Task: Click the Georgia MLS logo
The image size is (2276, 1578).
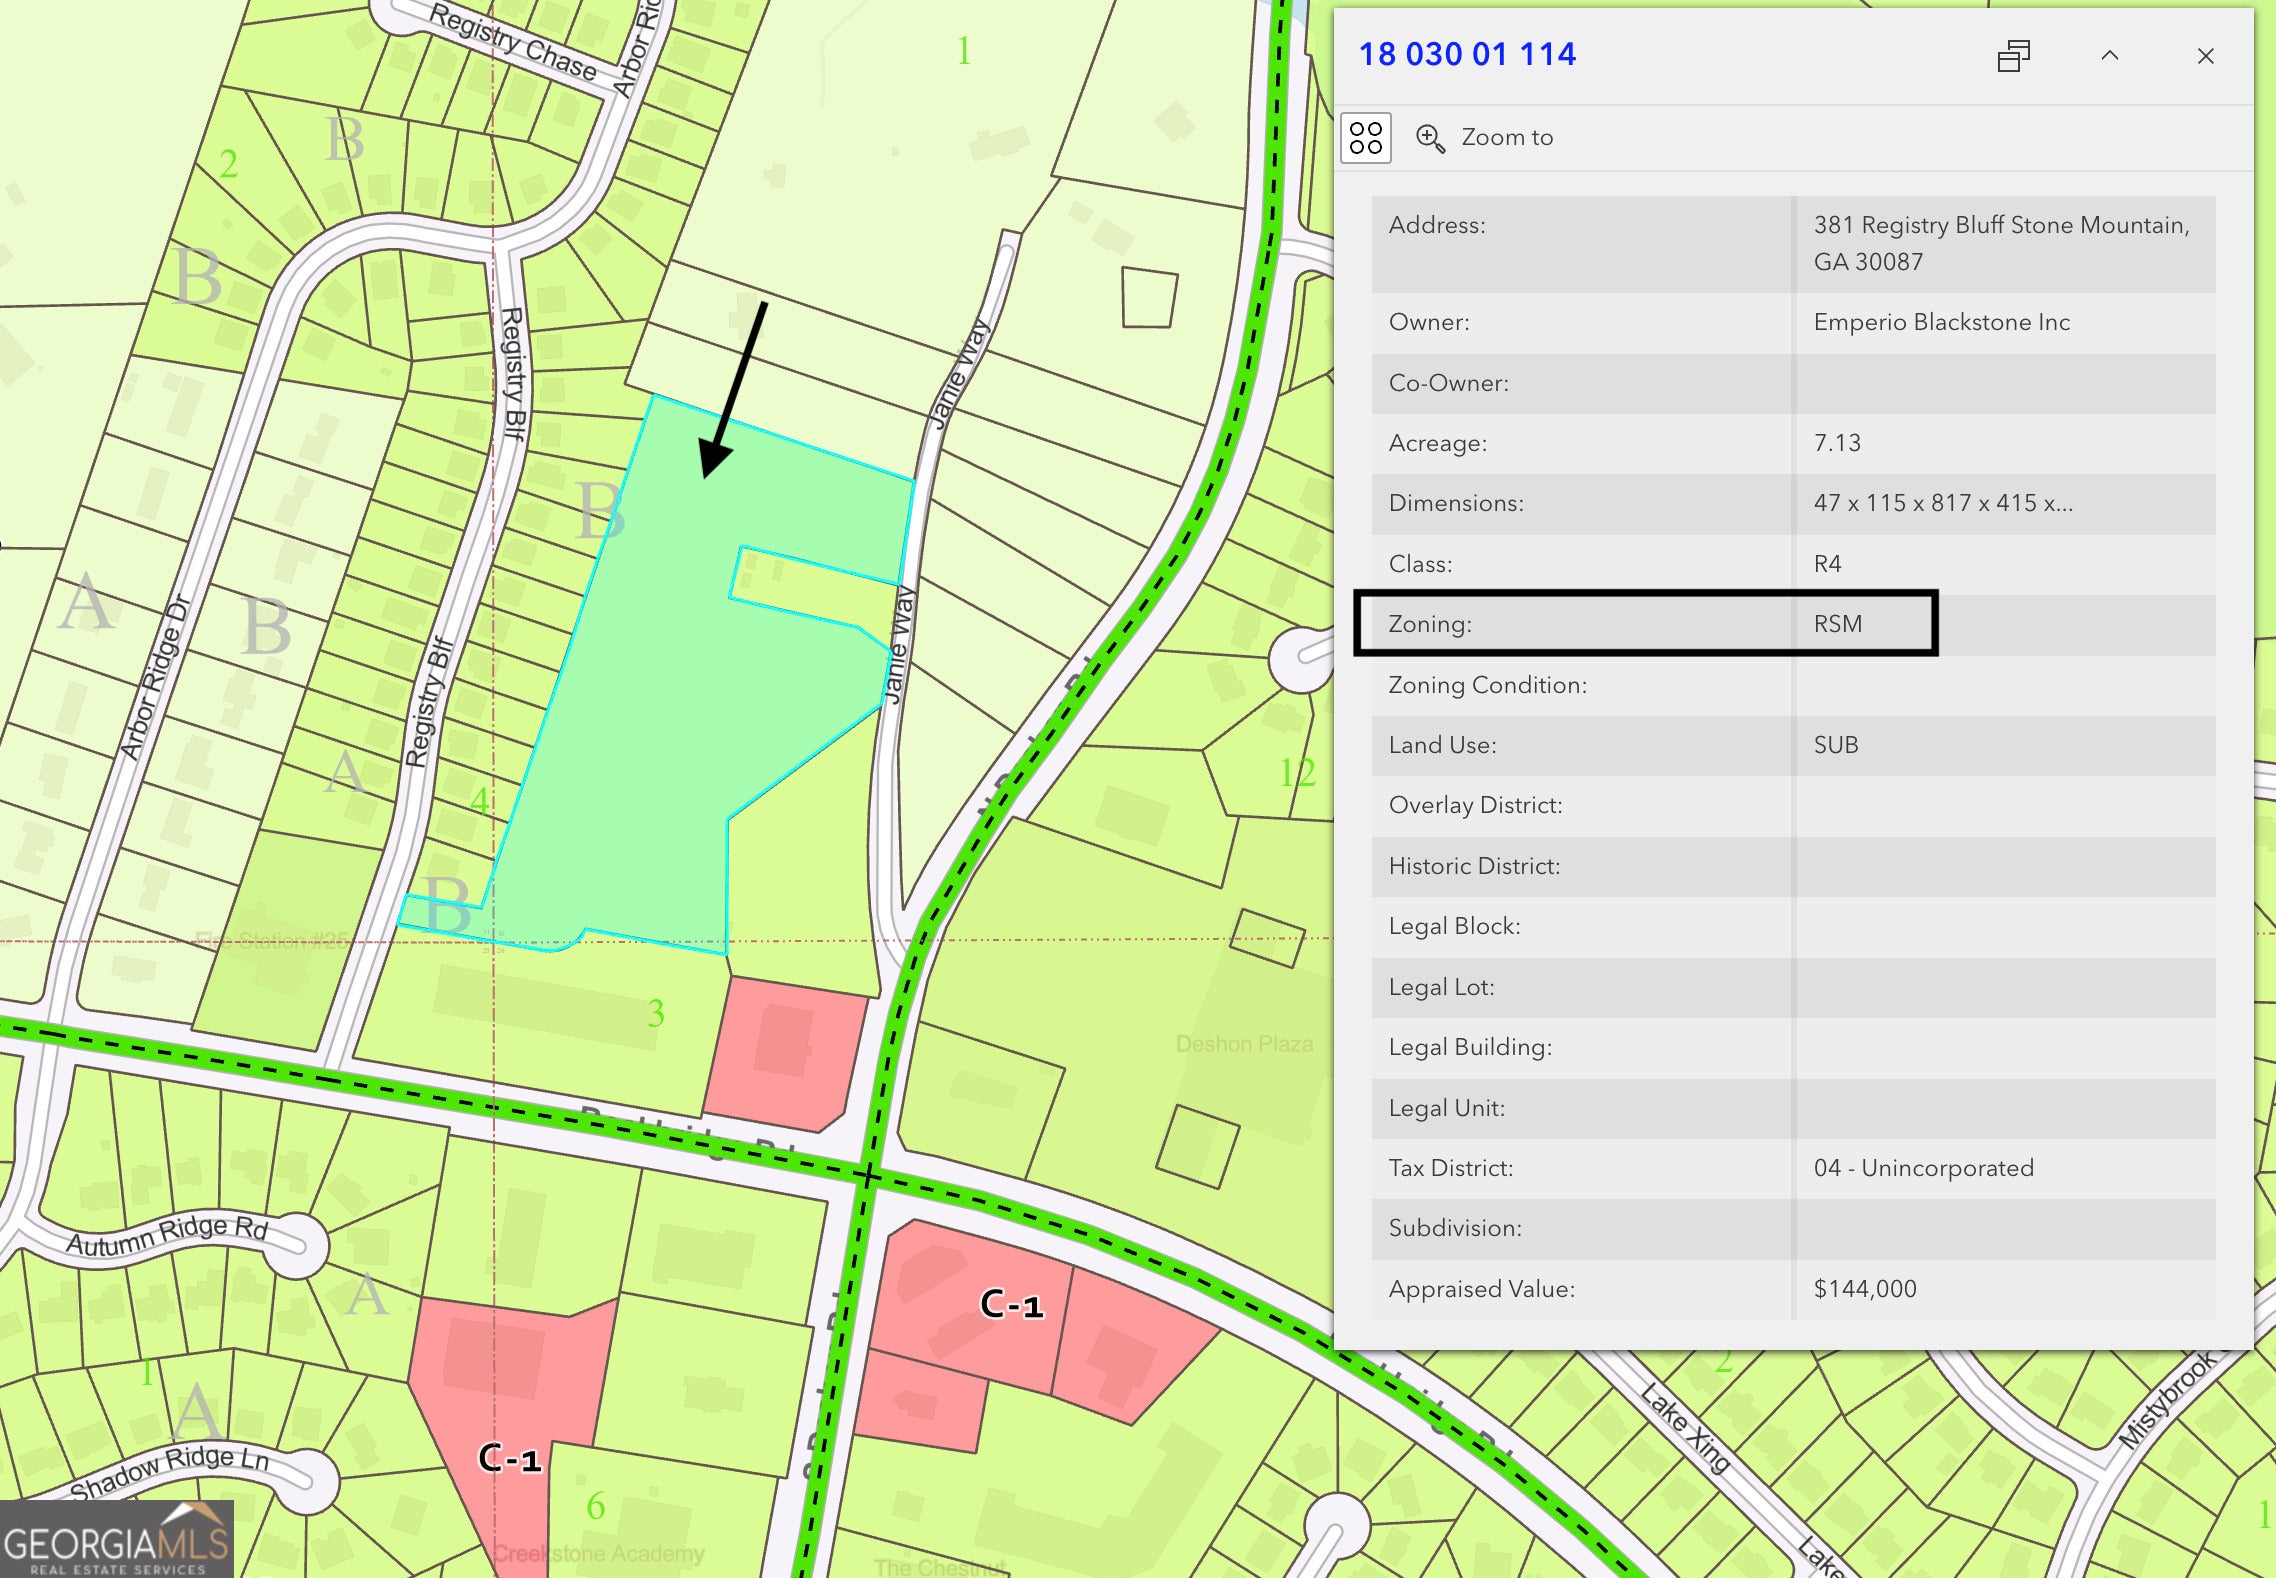Action: 117,1539
